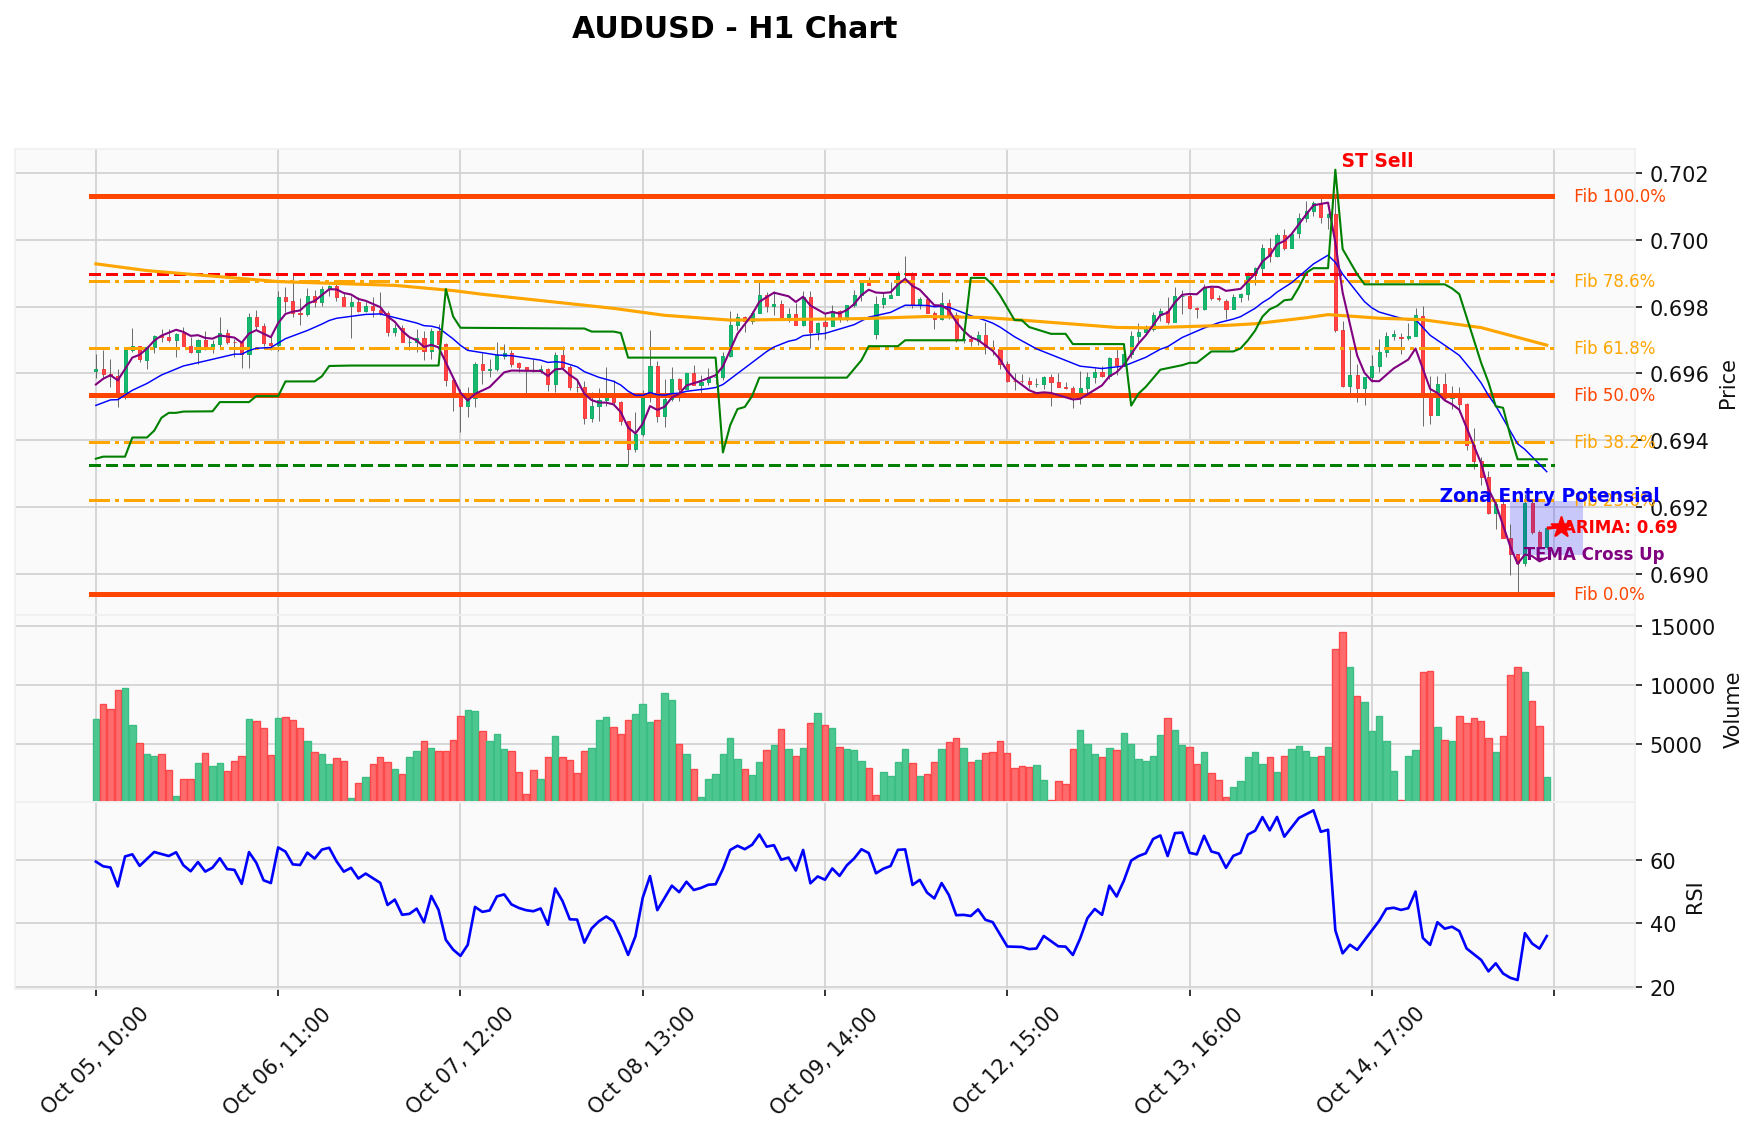
Task: Click the Oct 13, 16:00 date tick label
Action: (x=1188, y=1060)
